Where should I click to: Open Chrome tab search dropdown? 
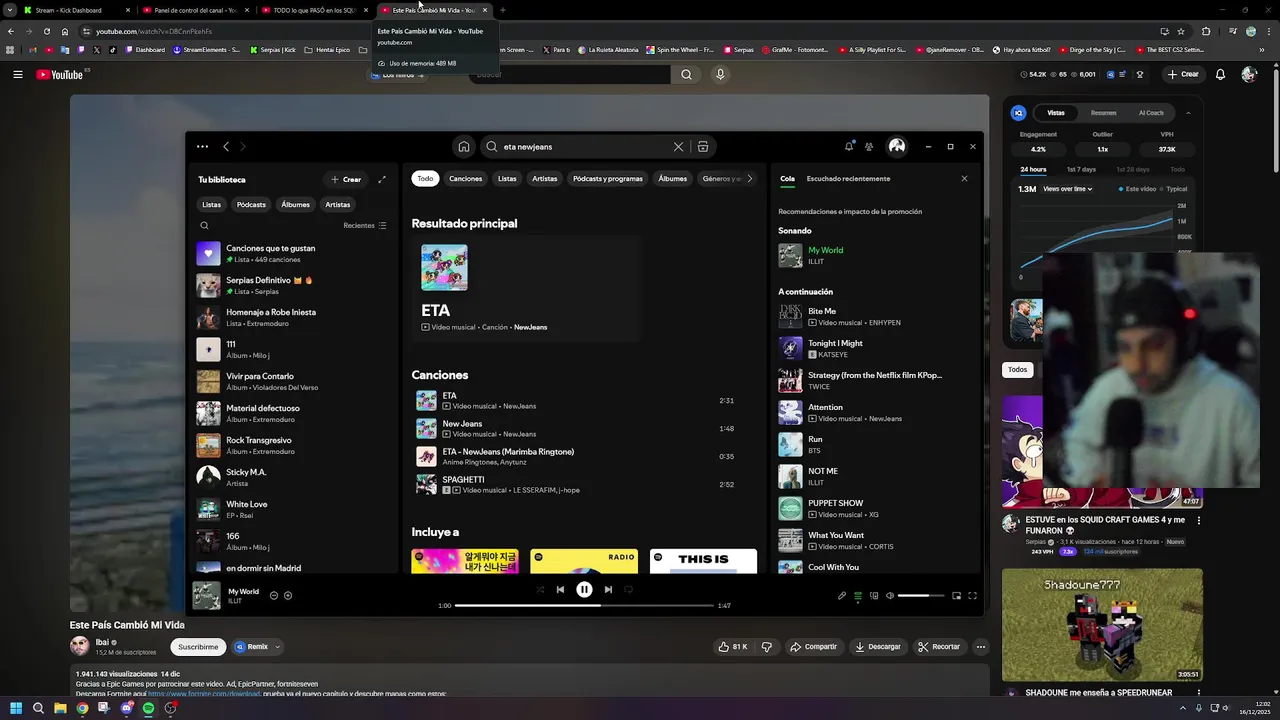pyautogui.click(x=11, y=10)
